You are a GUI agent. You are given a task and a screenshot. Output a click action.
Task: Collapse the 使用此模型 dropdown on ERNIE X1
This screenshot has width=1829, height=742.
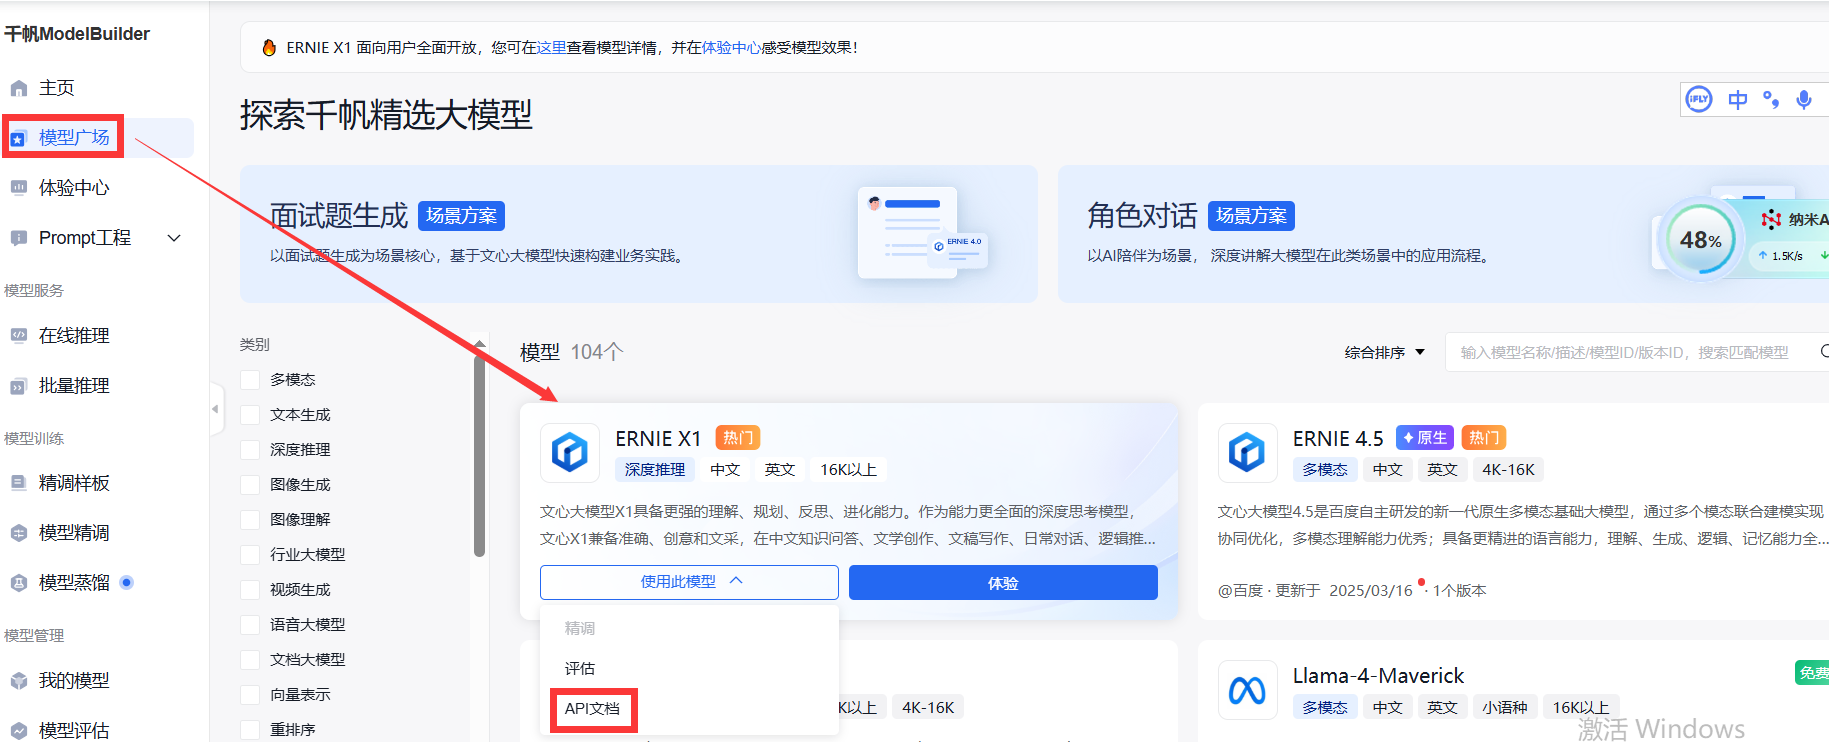coord(689,582)
